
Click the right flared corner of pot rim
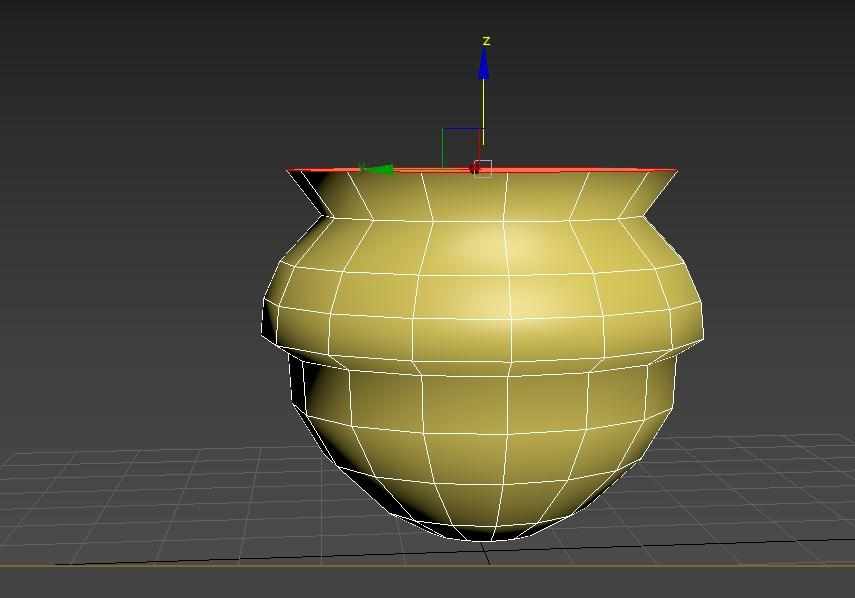pos(676,173)
